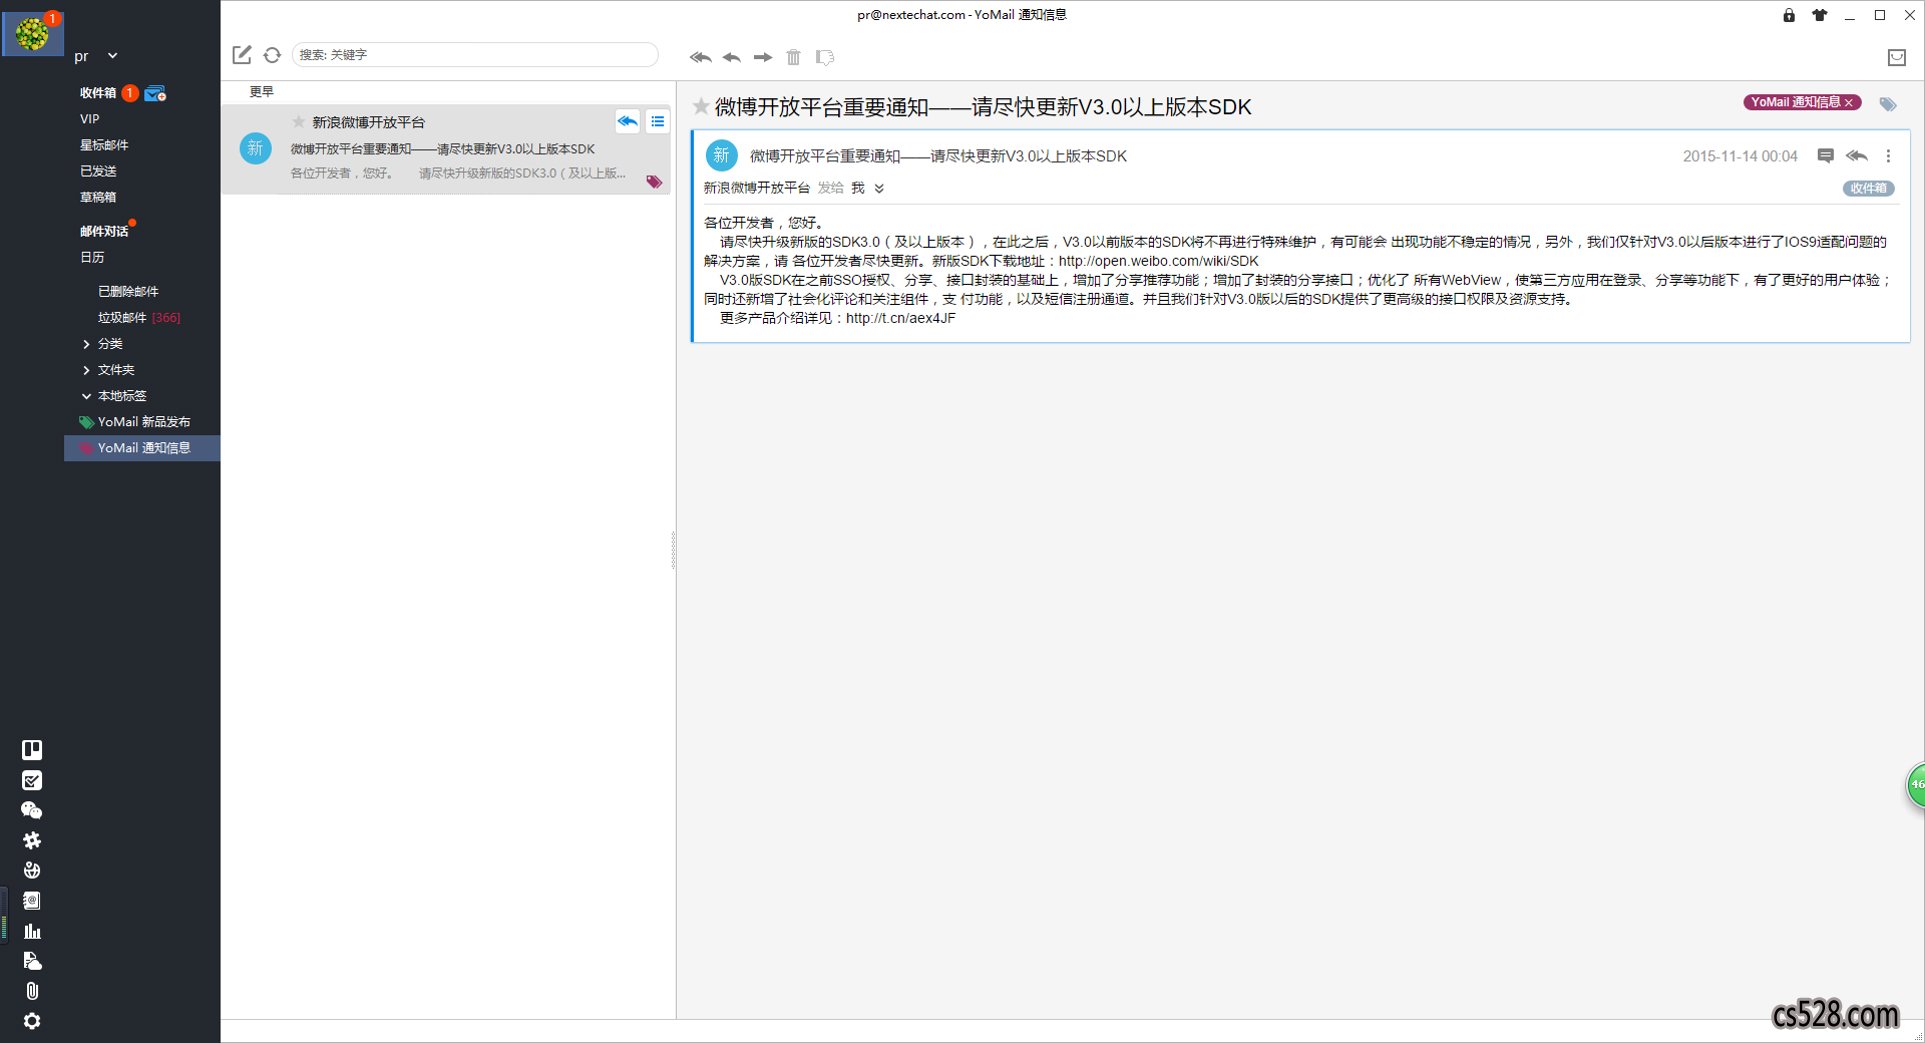Viewport: 1925px width, 1043px height.
Task: Click the sender avatar 新 in mail list
Action: [x=255, y=149]
